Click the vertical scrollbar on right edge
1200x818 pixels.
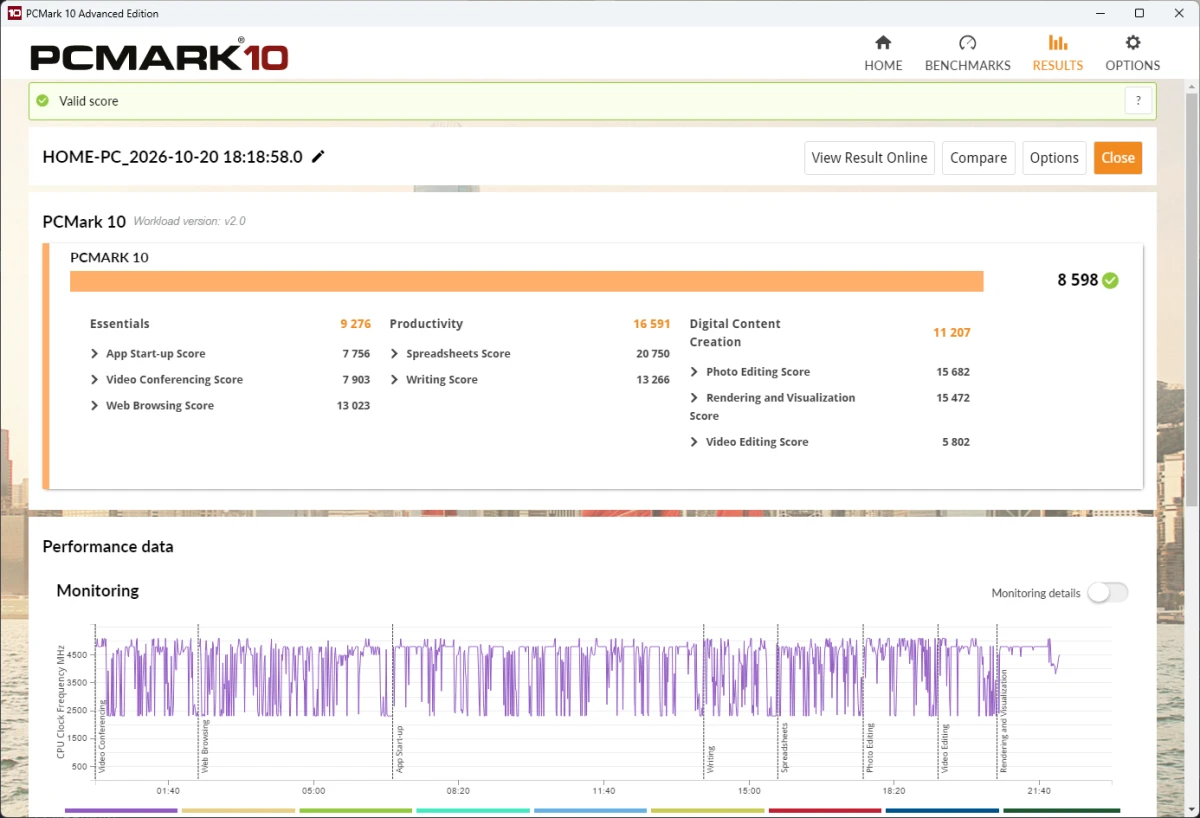[x=1191, y=300]
